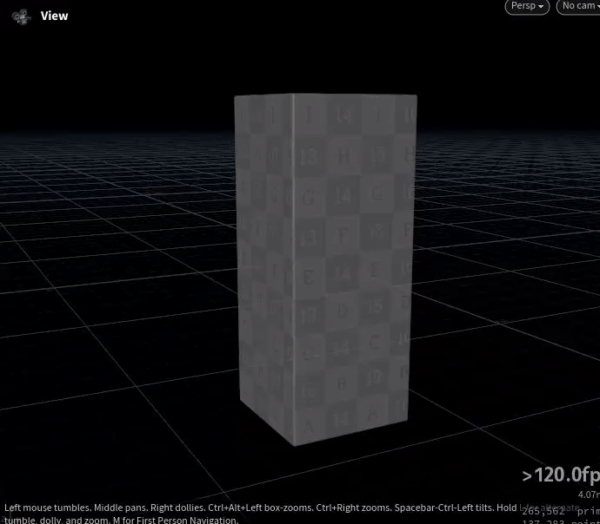Select the UV-checkered box in viewport
600x524 pixels.
(x=325, y=269)
